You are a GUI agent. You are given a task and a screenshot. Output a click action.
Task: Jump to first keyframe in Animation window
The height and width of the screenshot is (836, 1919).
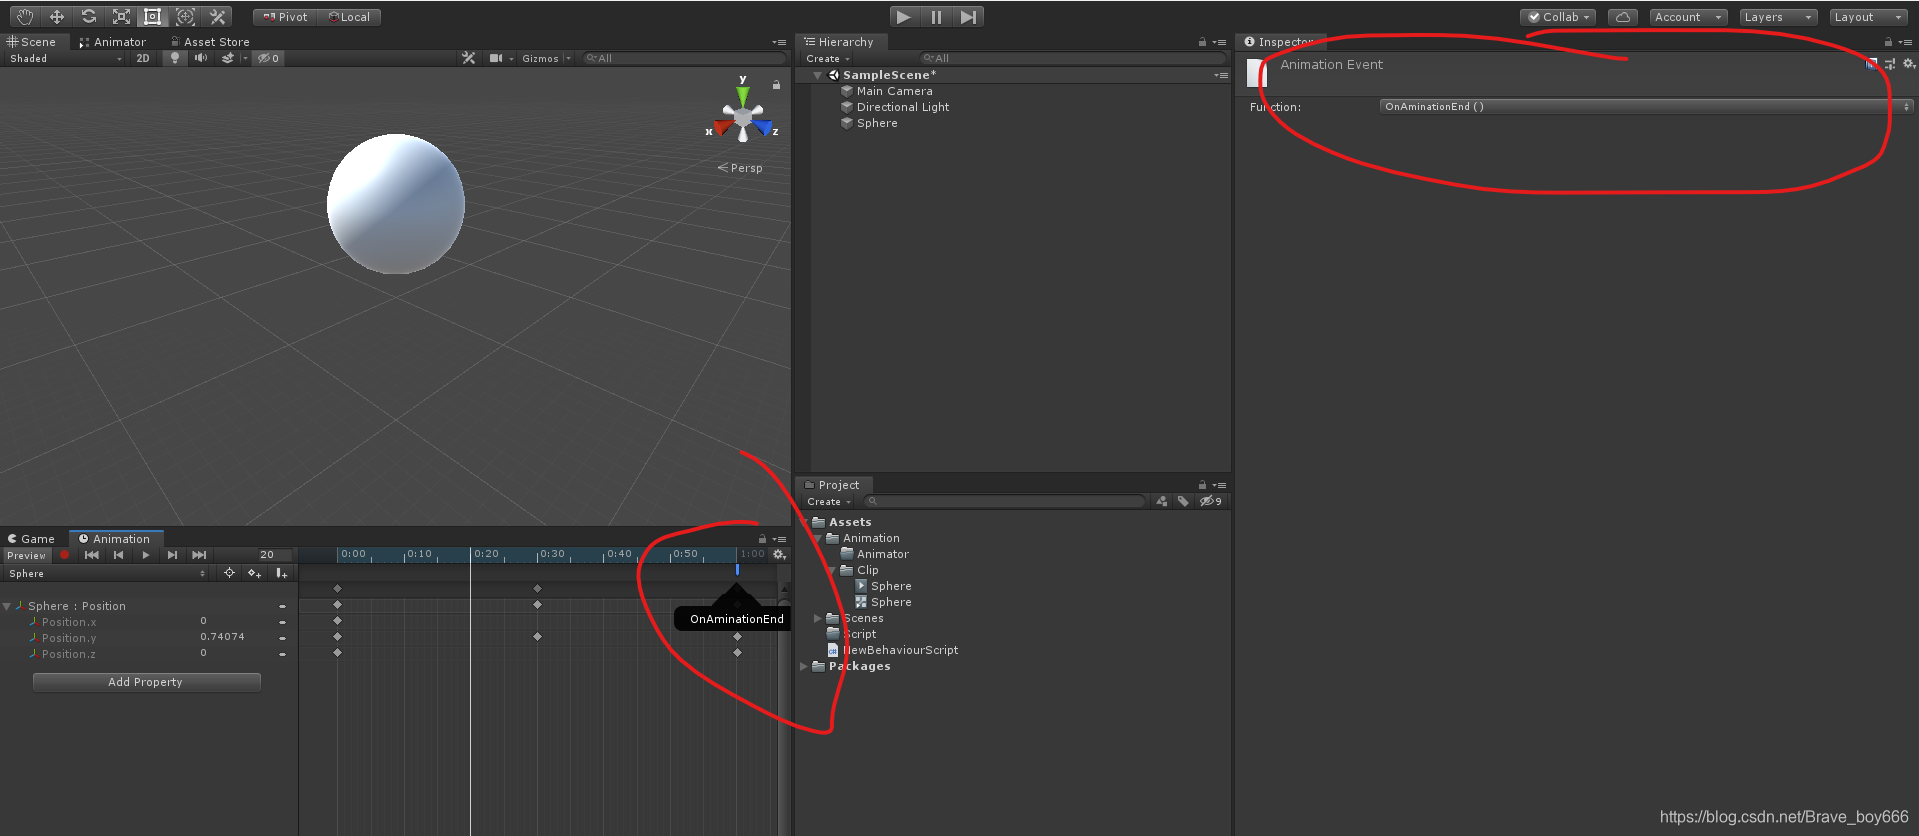pos(92,555)
